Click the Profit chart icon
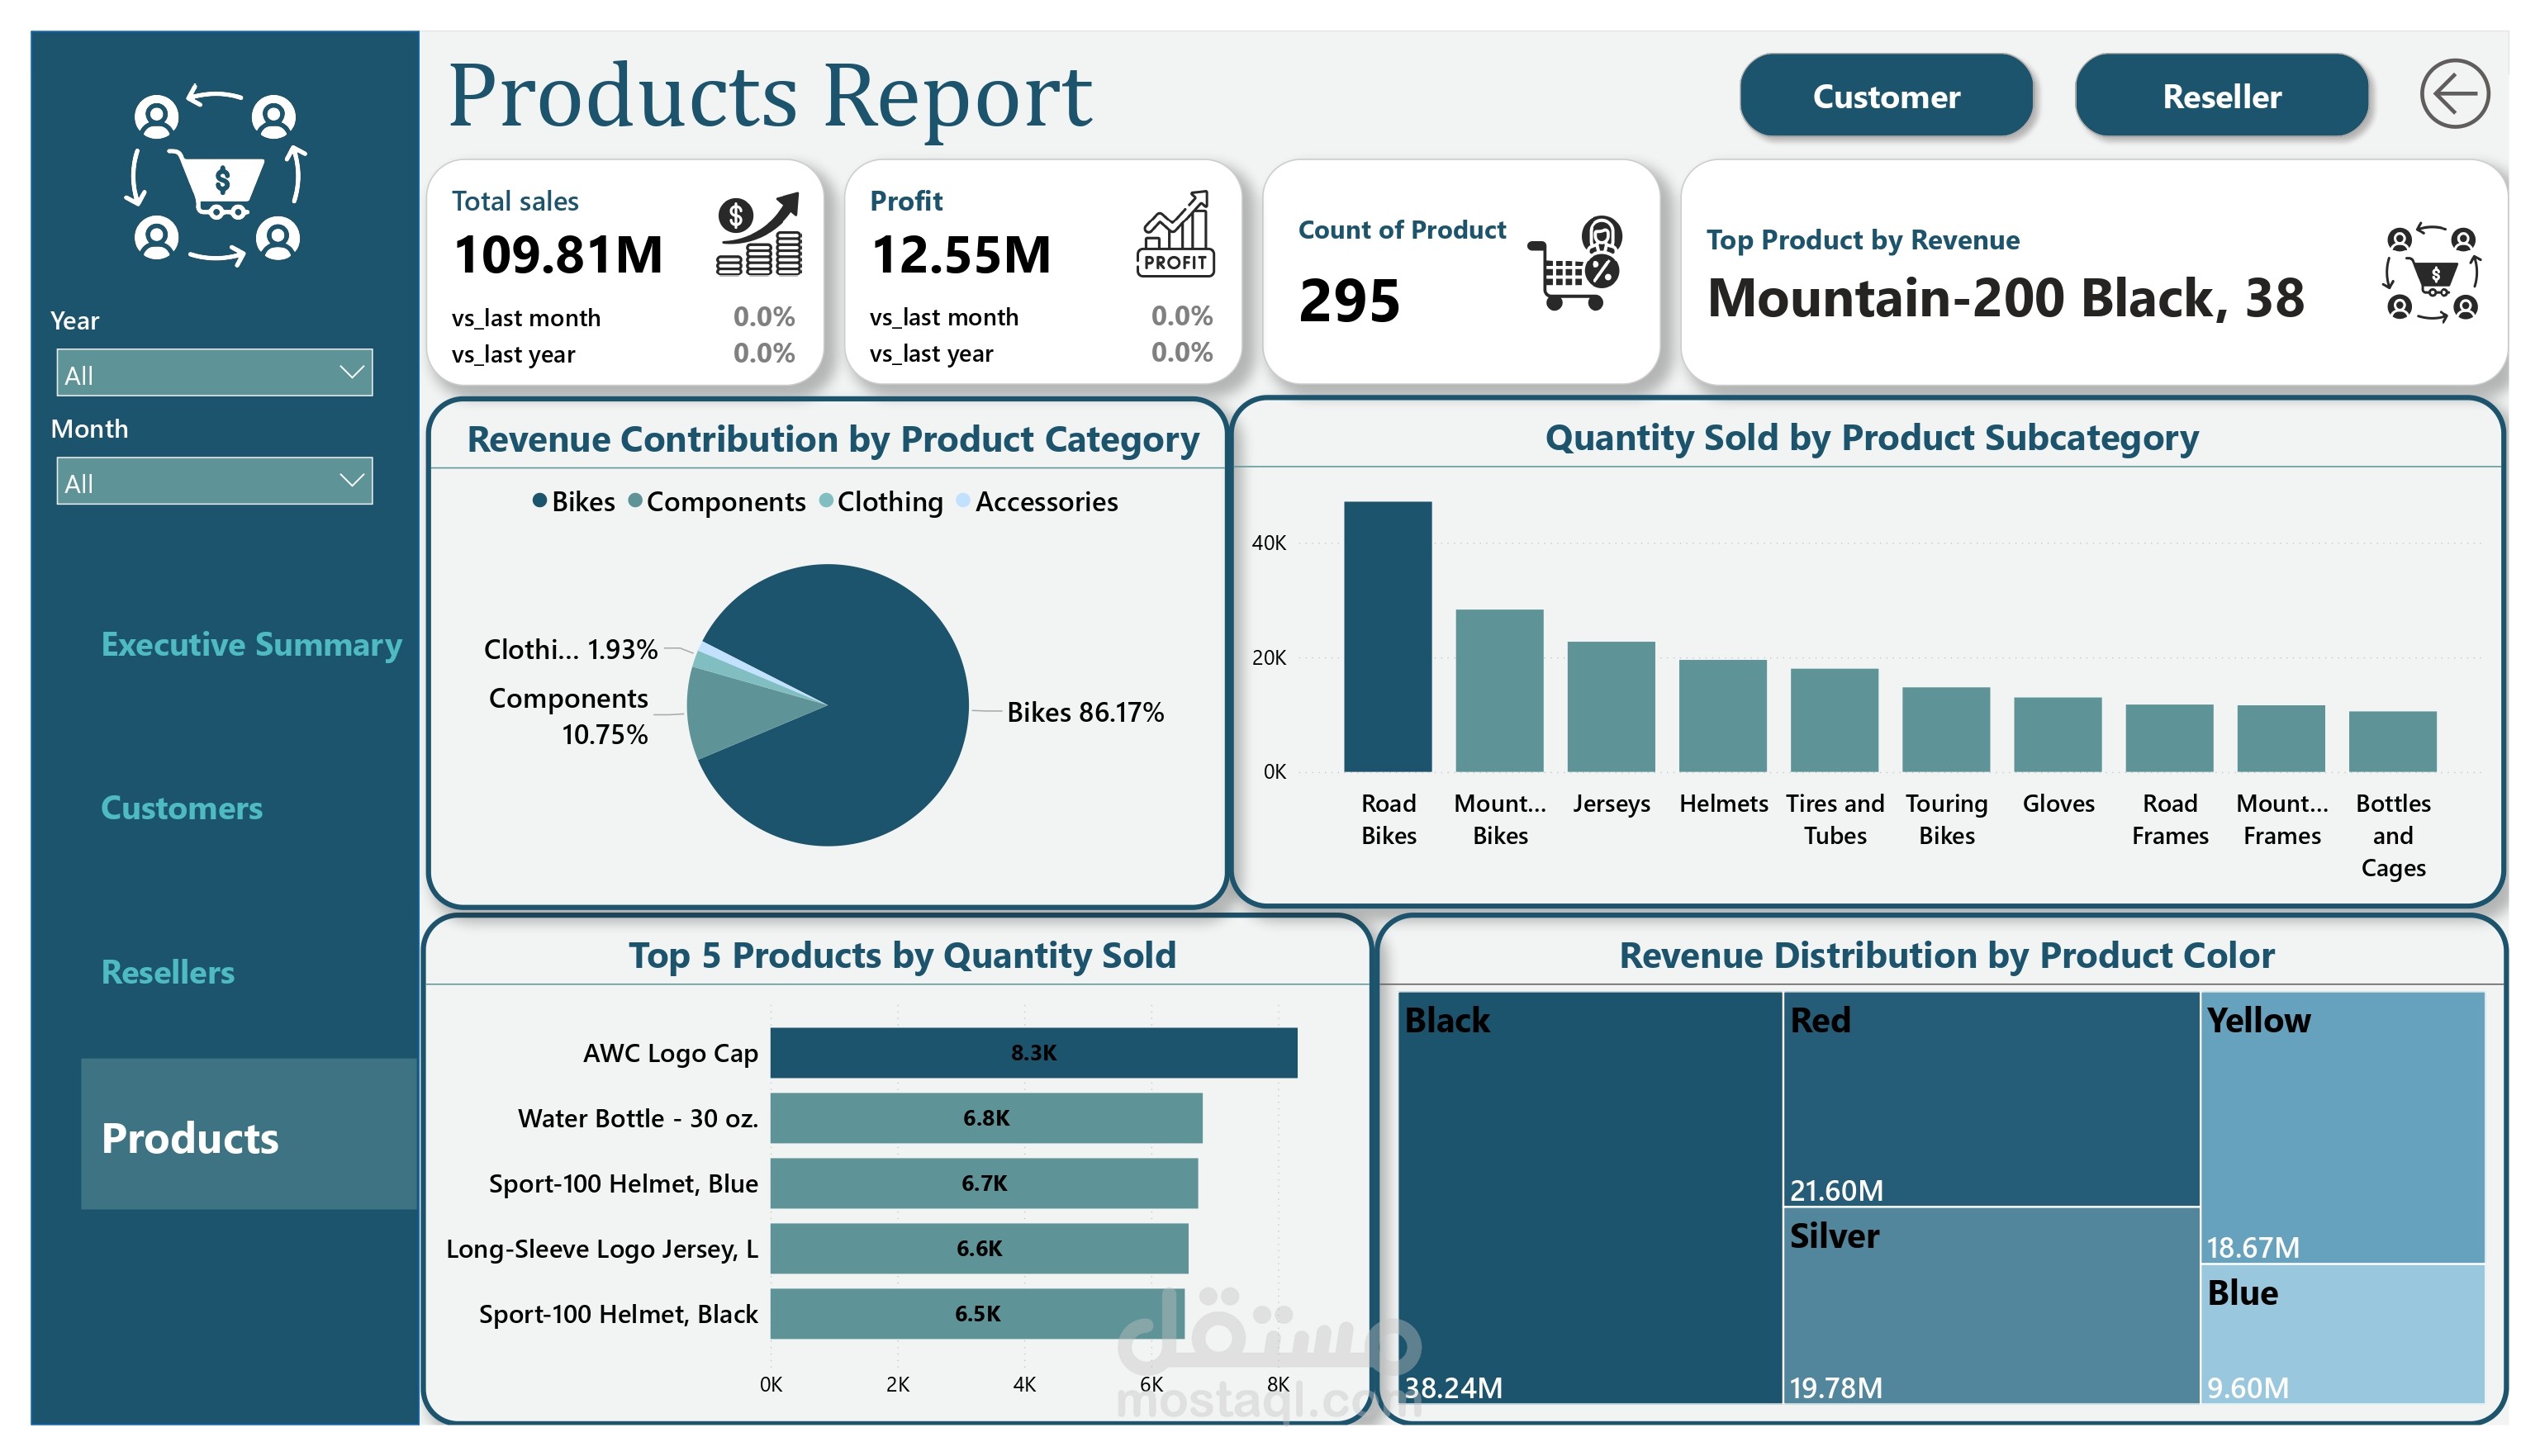Screen dimensions: 2540x1456 tap(1176, 234)
